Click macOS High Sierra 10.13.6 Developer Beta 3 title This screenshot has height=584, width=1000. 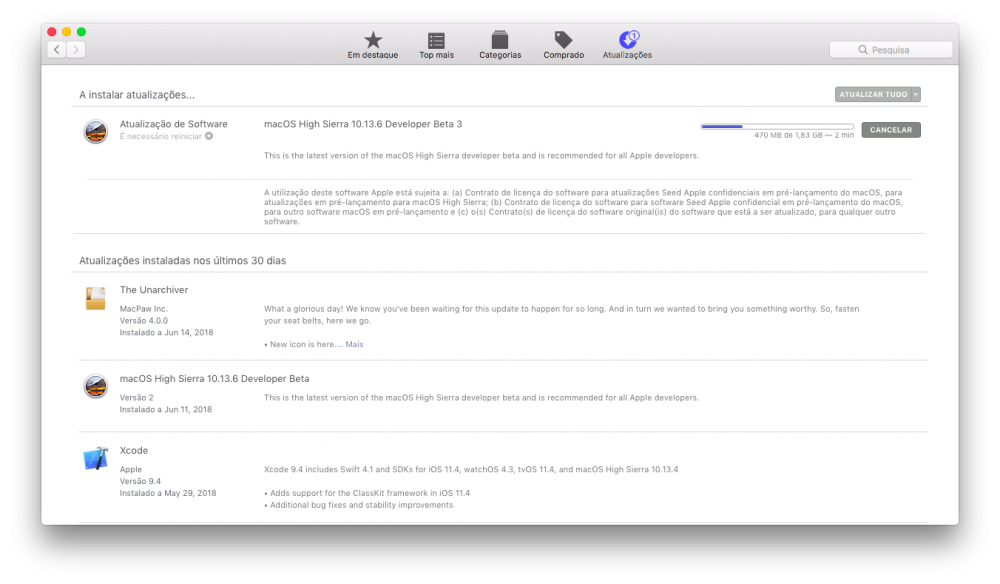tap(363, 124)
